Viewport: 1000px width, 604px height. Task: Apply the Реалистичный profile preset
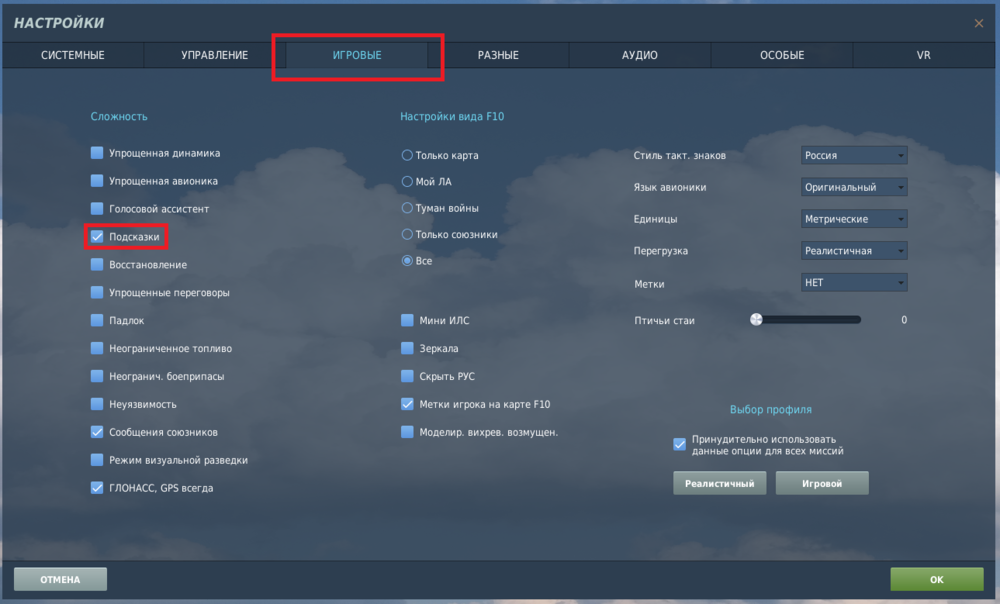click(x=719, y=483)
